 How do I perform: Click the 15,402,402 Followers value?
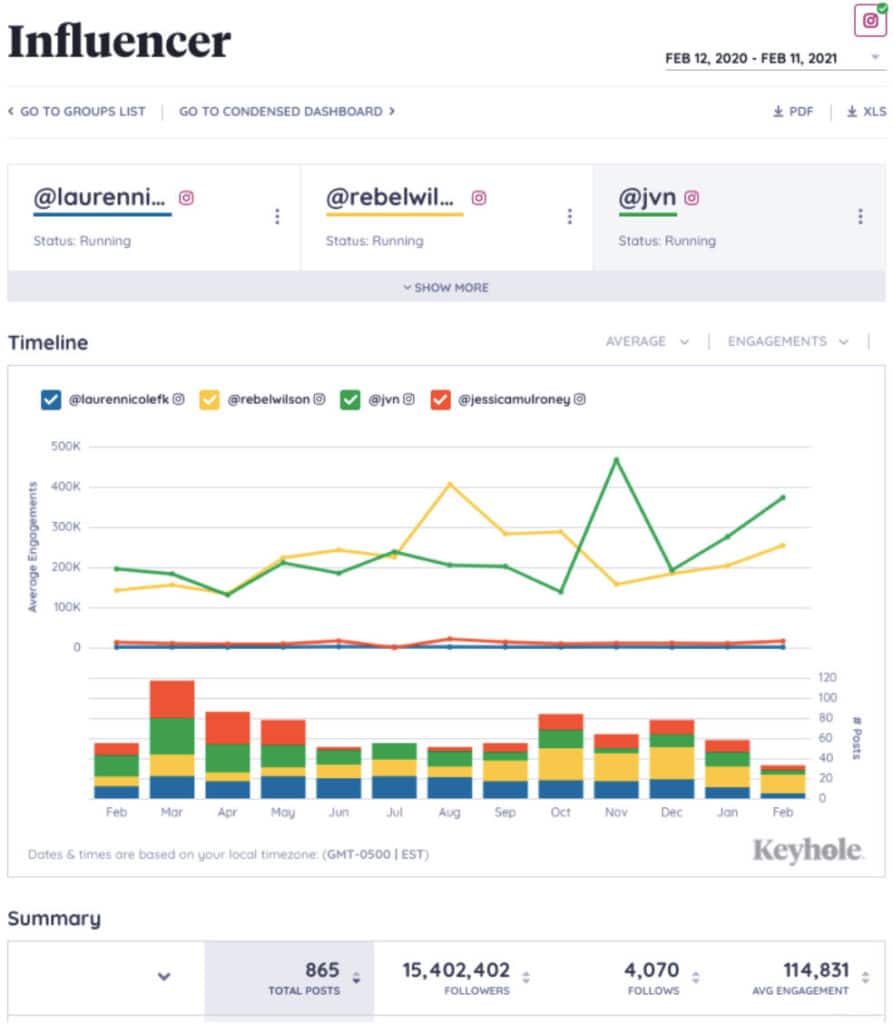pyautogui.click(x=456, y=970)
